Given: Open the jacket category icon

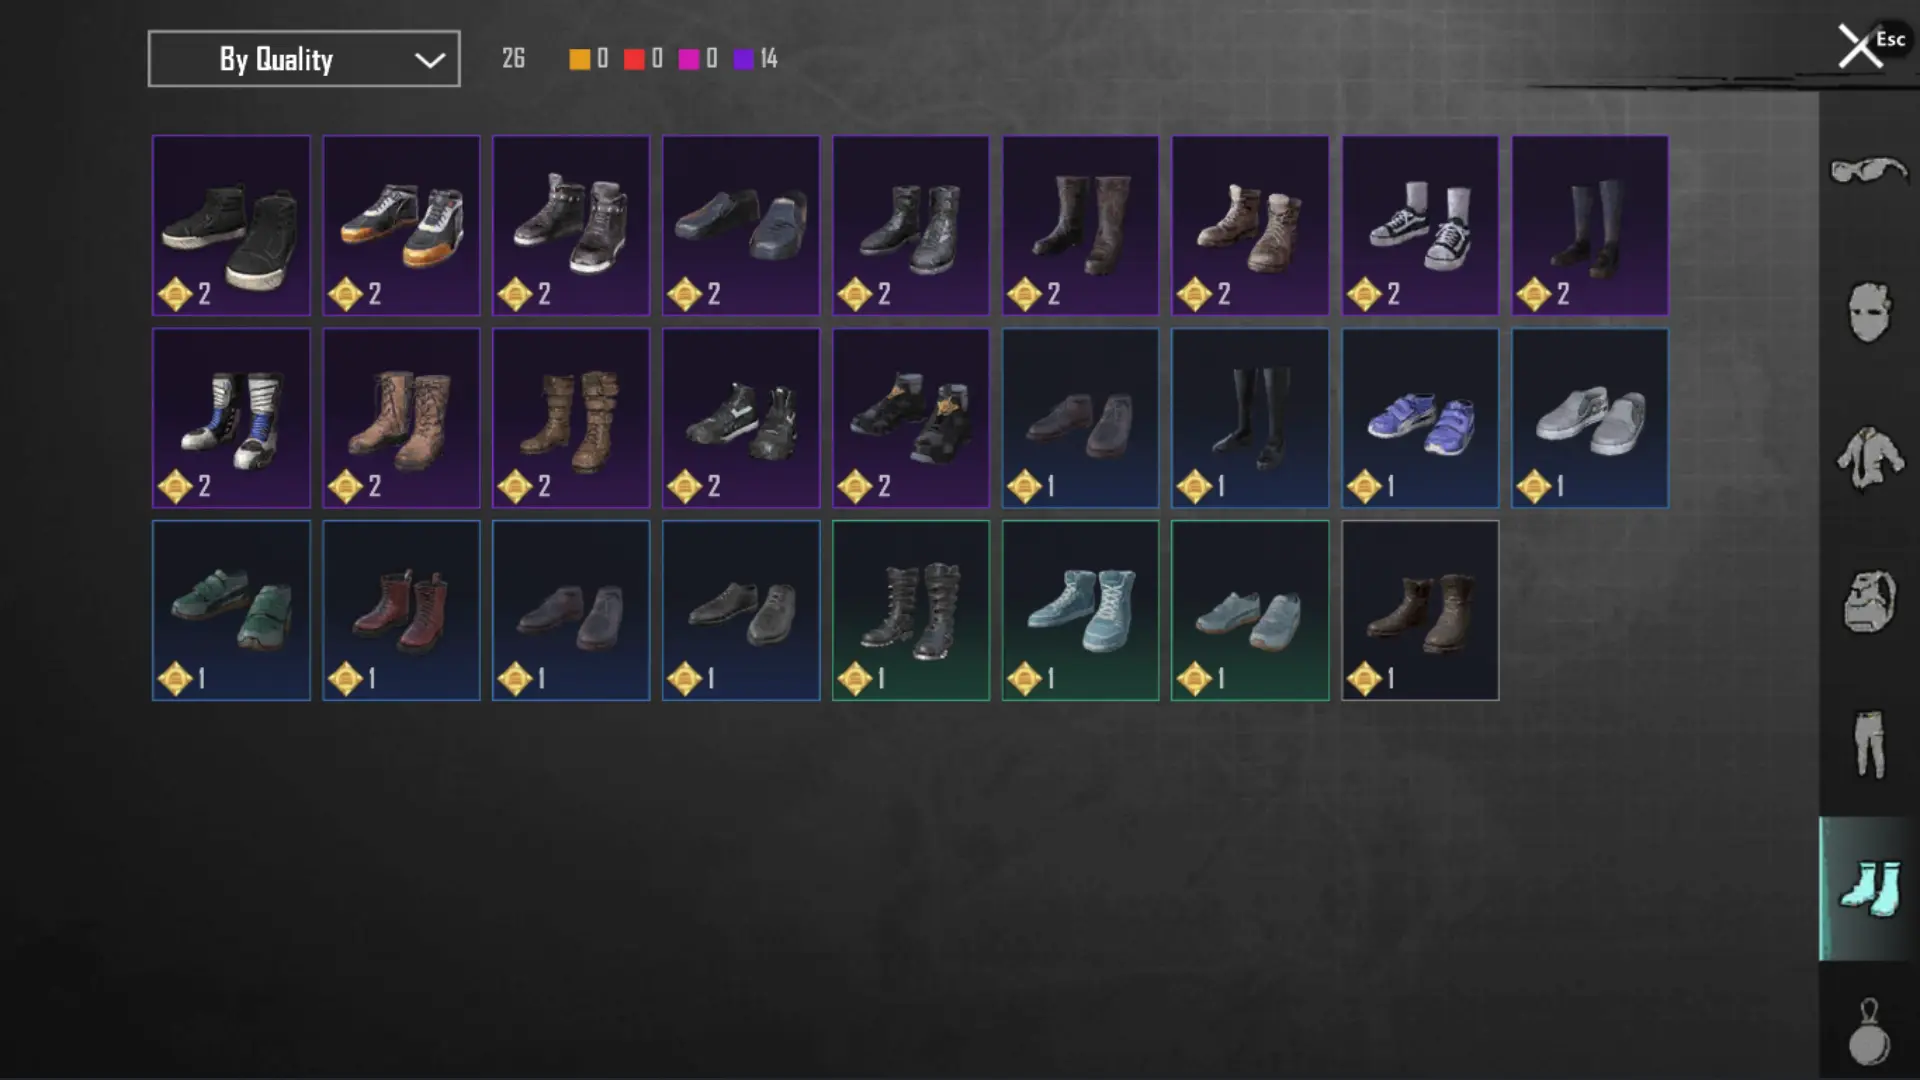Looking at the screenshot, I should [1868, 458].
